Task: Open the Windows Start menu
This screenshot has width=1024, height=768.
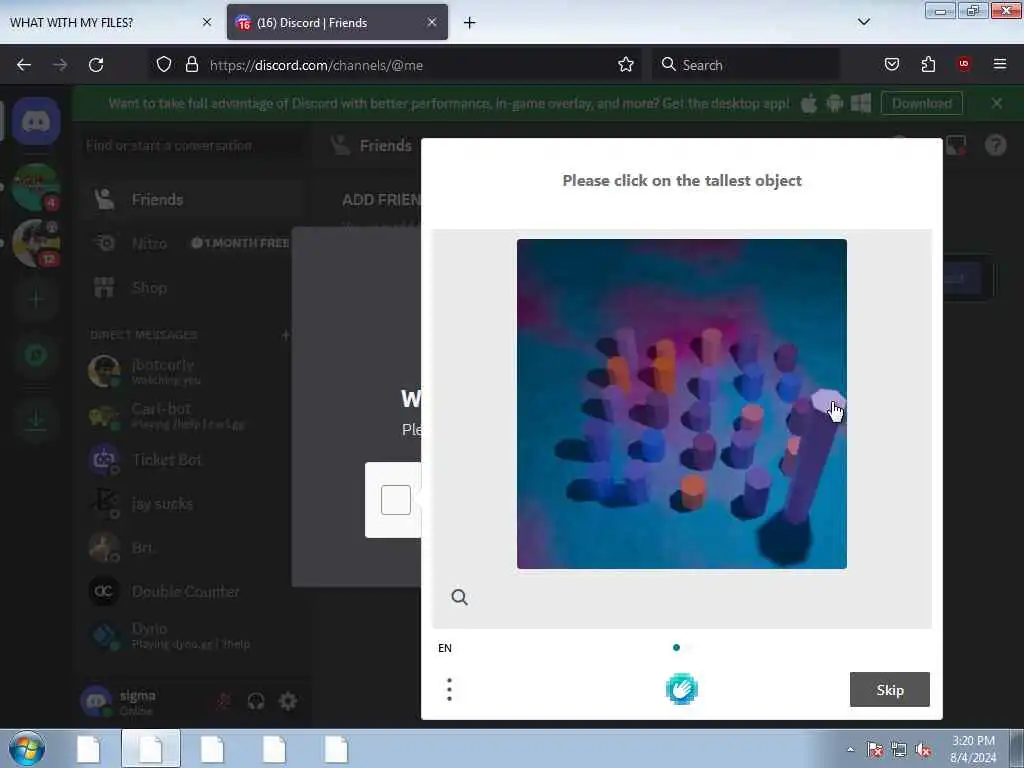Action: [27, 748]
